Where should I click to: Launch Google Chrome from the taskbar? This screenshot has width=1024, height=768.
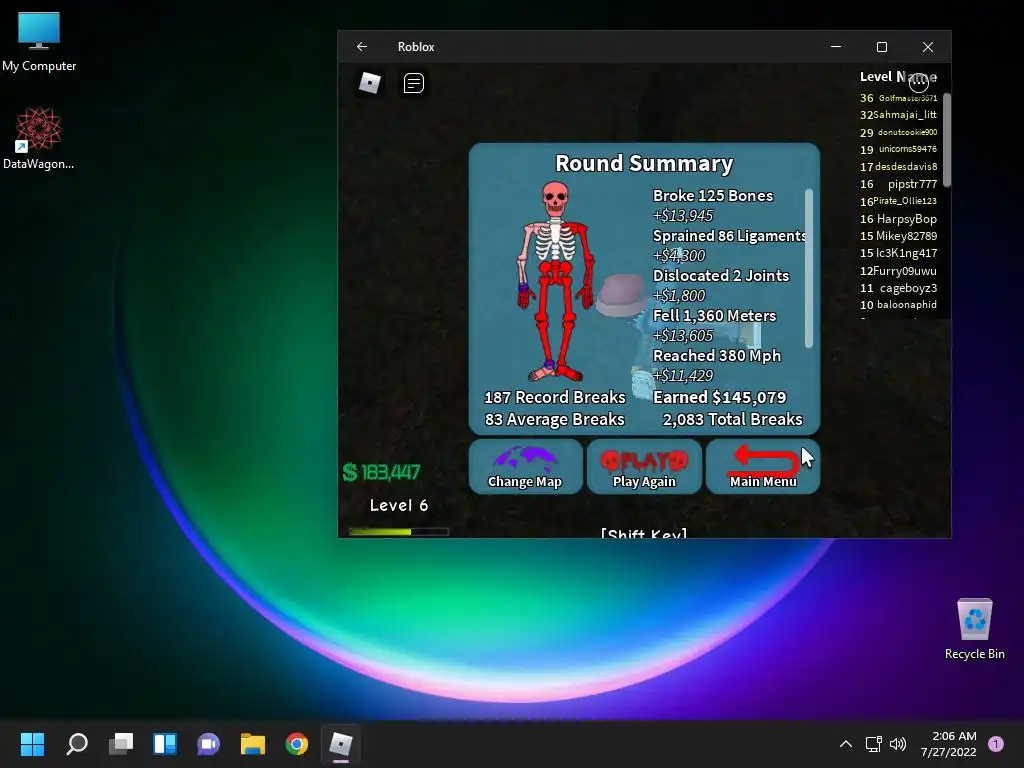tap(296, 744)
